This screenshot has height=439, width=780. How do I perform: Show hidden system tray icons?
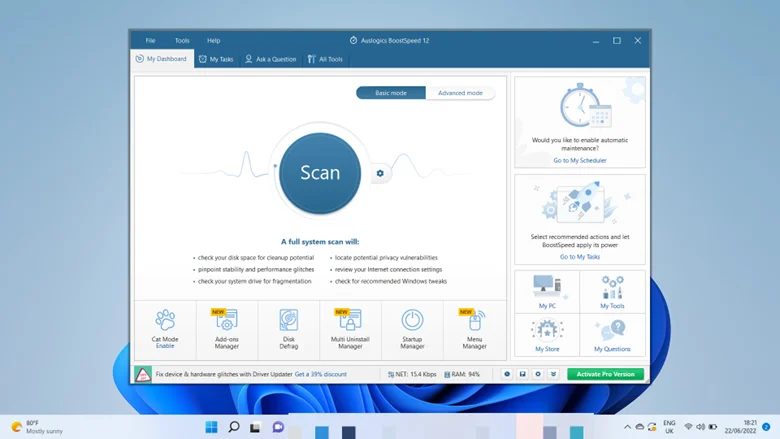(x=627, y=427)
